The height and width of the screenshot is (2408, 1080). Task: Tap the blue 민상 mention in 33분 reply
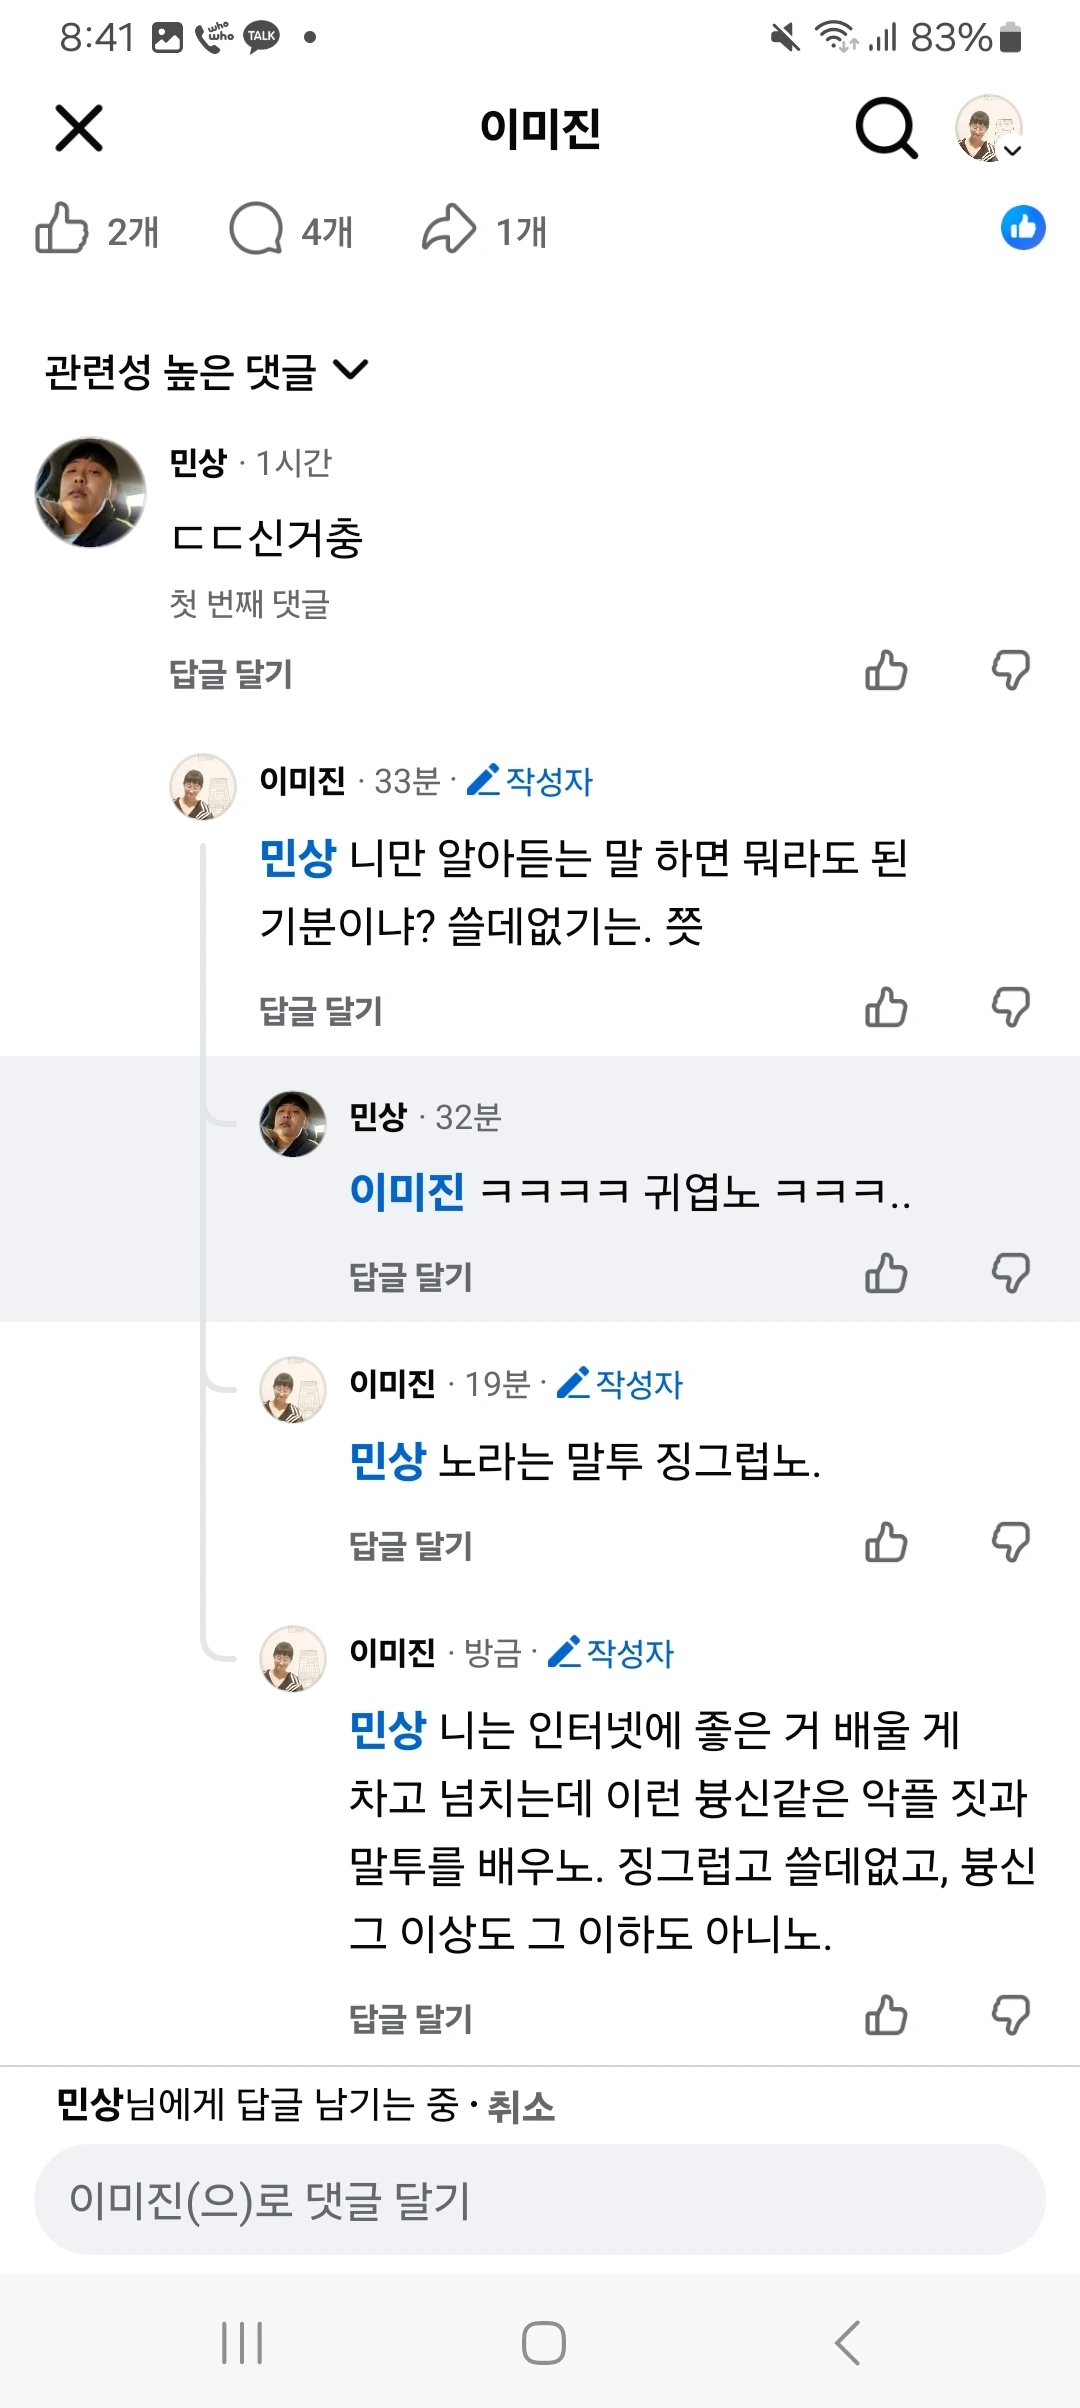(x=297, y=858)
